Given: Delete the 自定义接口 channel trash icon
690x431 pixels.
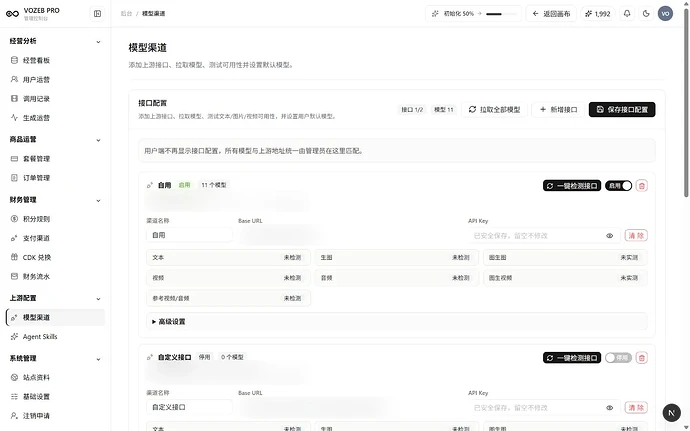Looking at the screenshot, I should click(642, 358).
